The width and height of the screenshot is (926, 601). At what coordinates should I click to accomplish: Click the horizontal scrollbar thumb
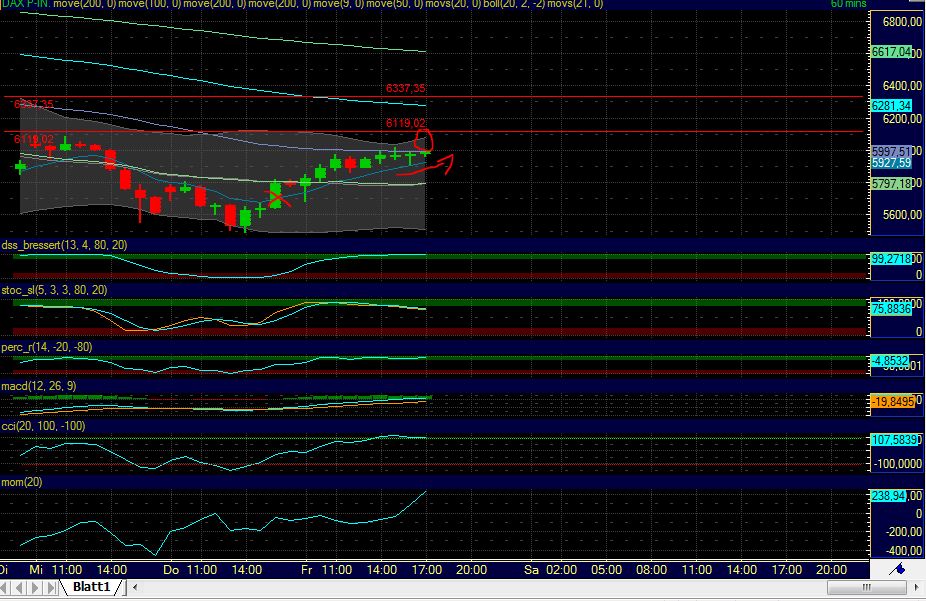click(866, 587)
